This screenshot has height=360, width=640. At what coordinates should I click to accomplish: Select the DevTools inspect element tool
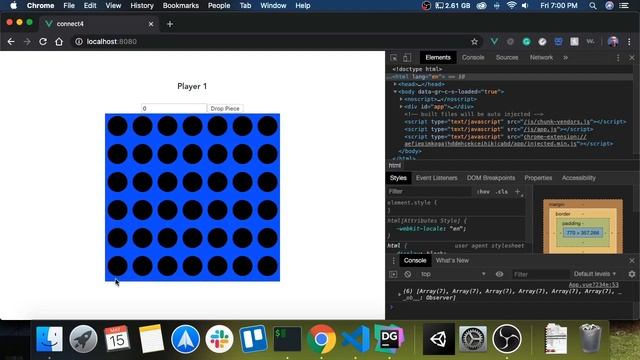click(393, 58)
